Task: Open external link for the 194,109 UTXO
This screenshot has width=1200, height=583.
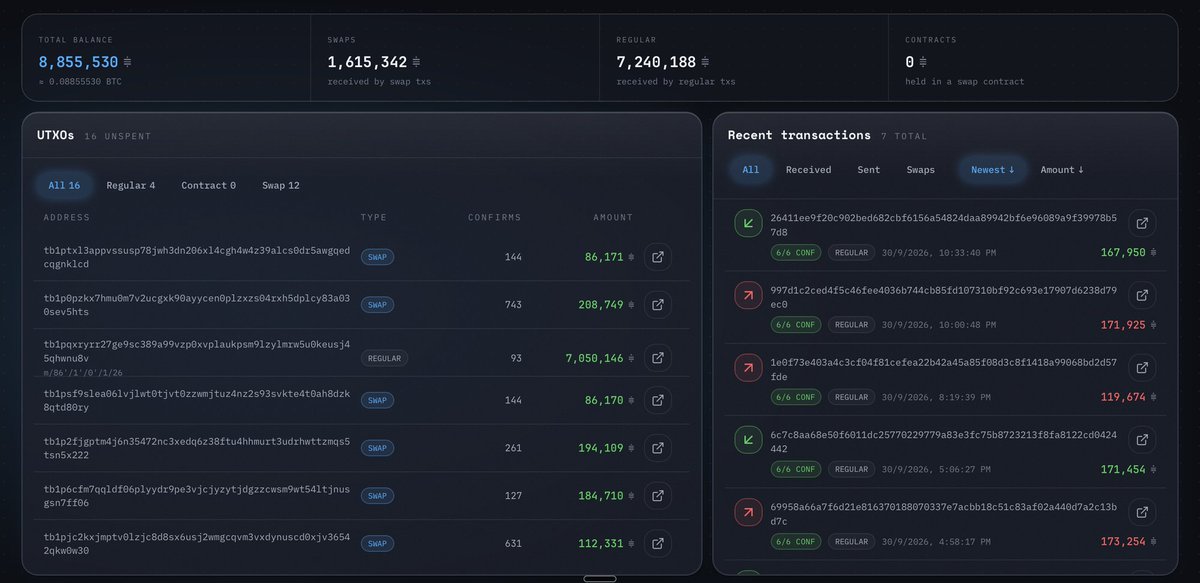Action: point(658,448)
